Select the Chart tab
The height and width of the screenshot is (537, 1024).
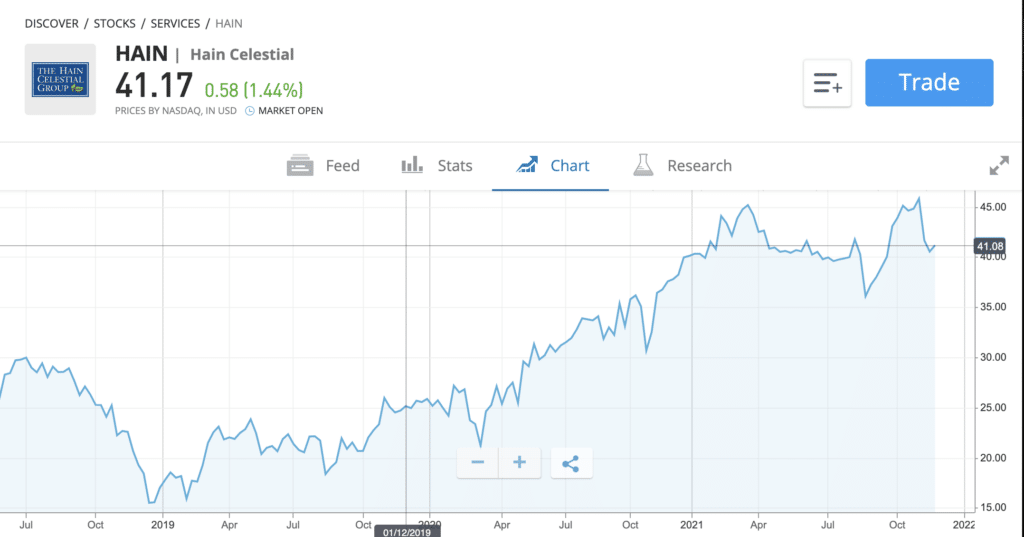tap(552, 165)
